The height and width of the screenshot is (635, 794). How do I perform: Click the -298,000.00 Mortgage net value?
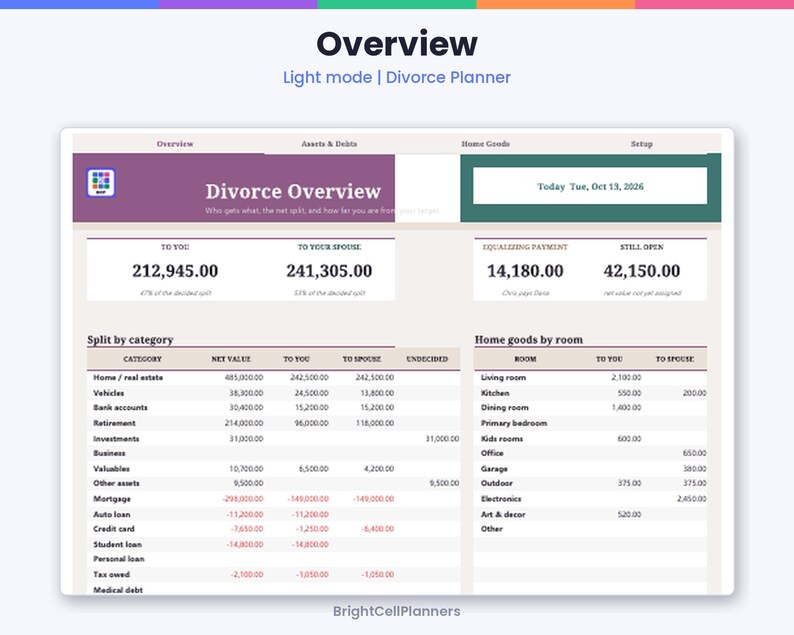(243, 499)
